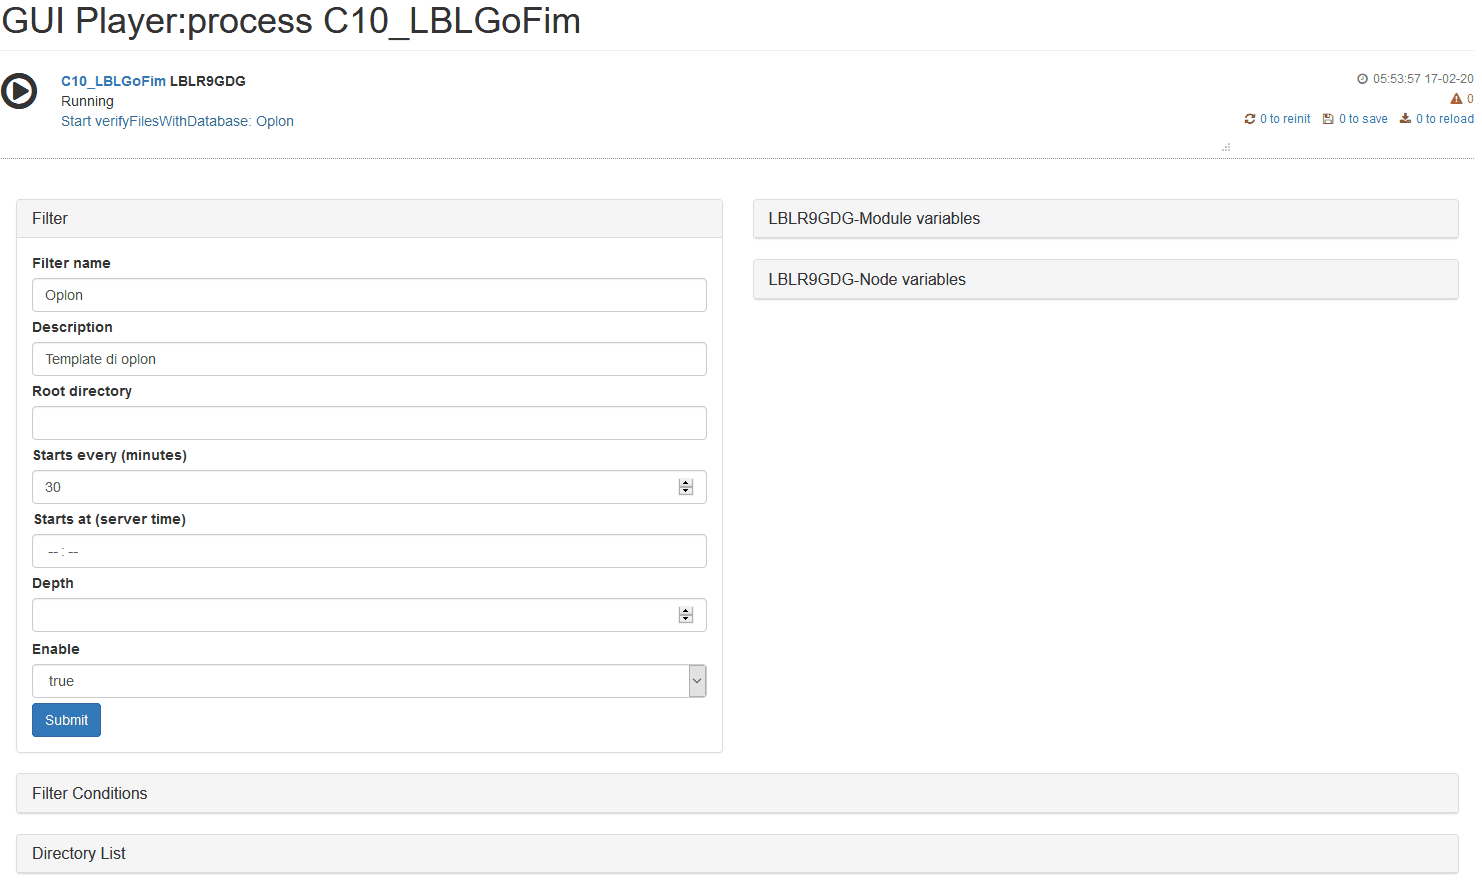
Task: Click the Root directory input field
Action: (369, 423)
